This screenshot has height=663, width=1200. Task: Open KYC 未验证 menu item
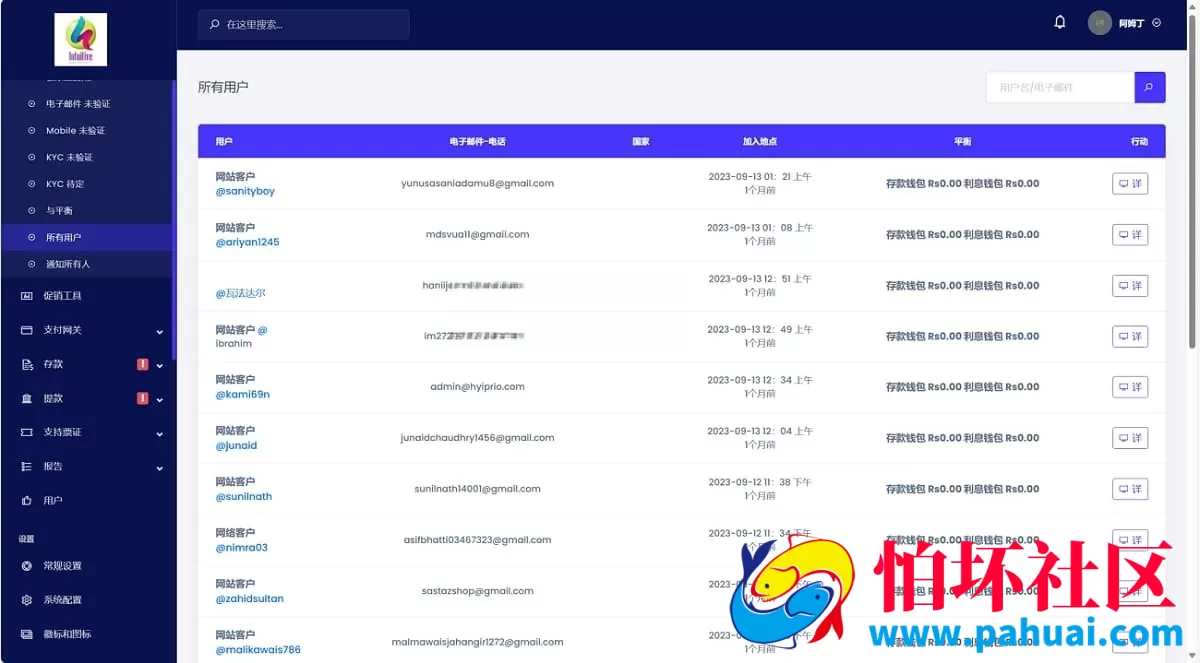tap(69, 157)
